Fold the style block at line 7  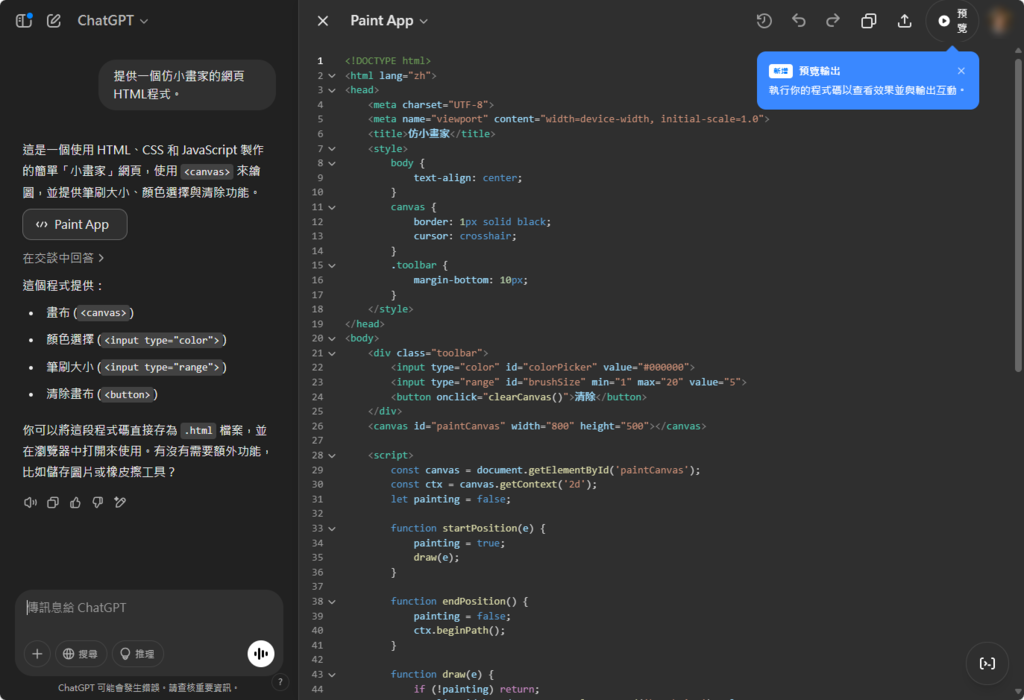[x=332, y=149]
